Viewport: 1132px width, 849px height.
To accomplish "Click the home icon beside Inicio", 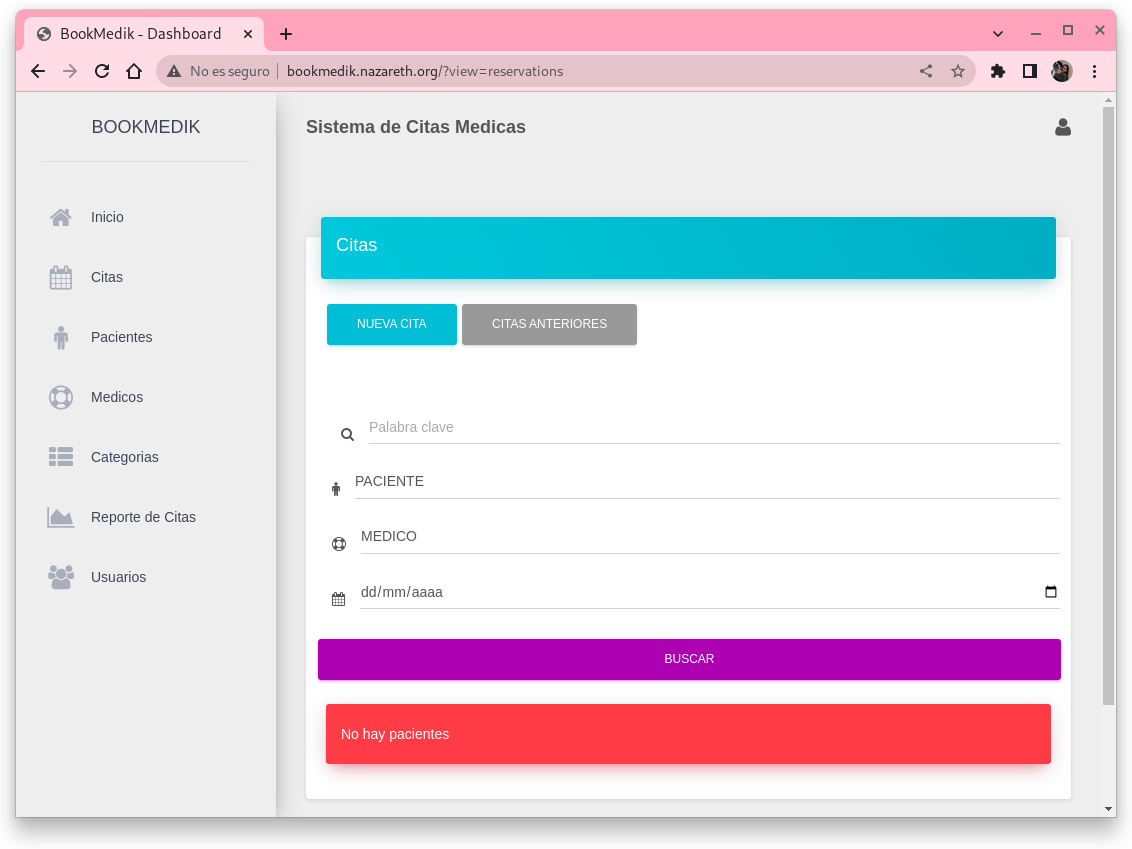I will pos(61,217).
